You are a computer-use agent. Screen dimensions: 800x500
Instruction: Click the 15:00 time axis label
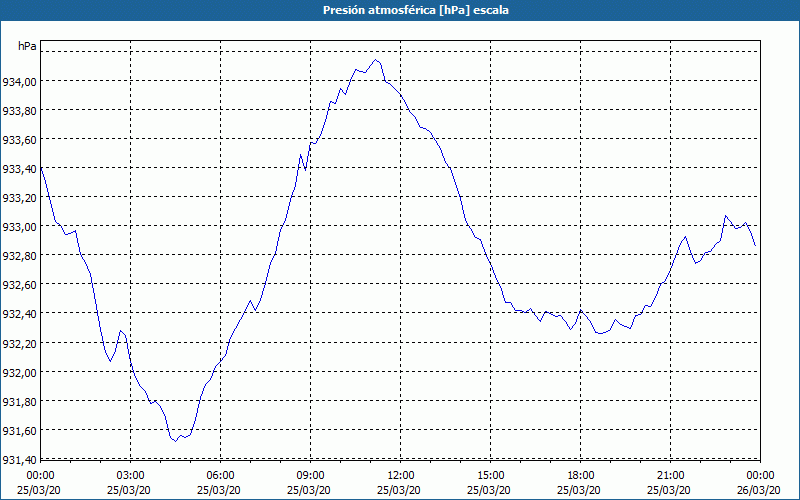[490, 476]
